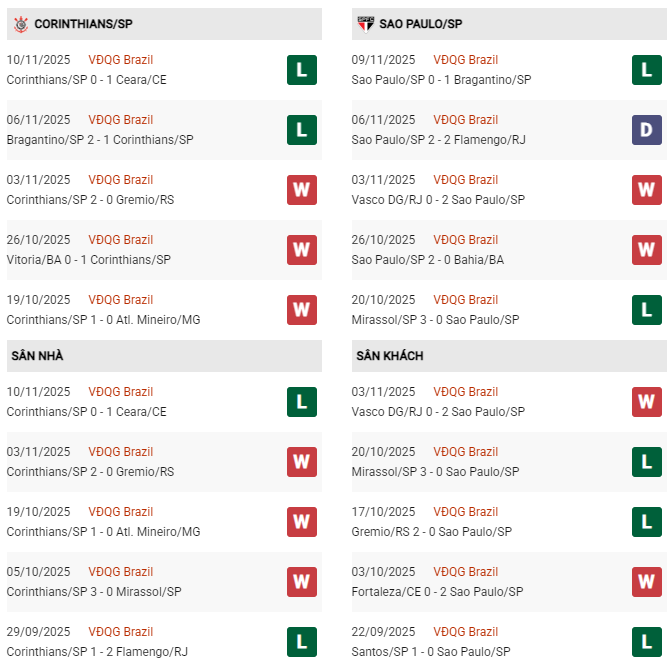This screenshot has height=664, width=670.
Task: Click loss badge for Corinthians 0-1 Ceara on 10/11 in top section
Action: [302, 70]
